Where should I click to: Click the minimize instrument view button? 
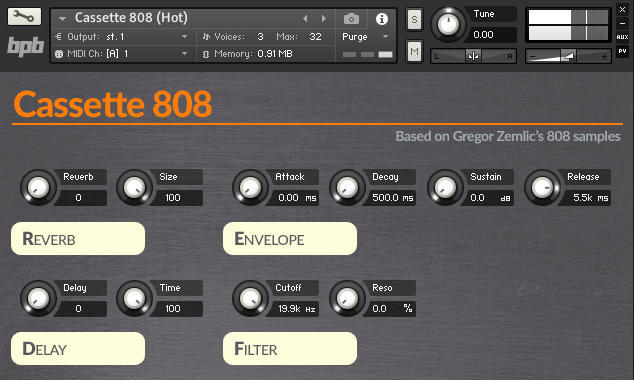click(622, 23)
